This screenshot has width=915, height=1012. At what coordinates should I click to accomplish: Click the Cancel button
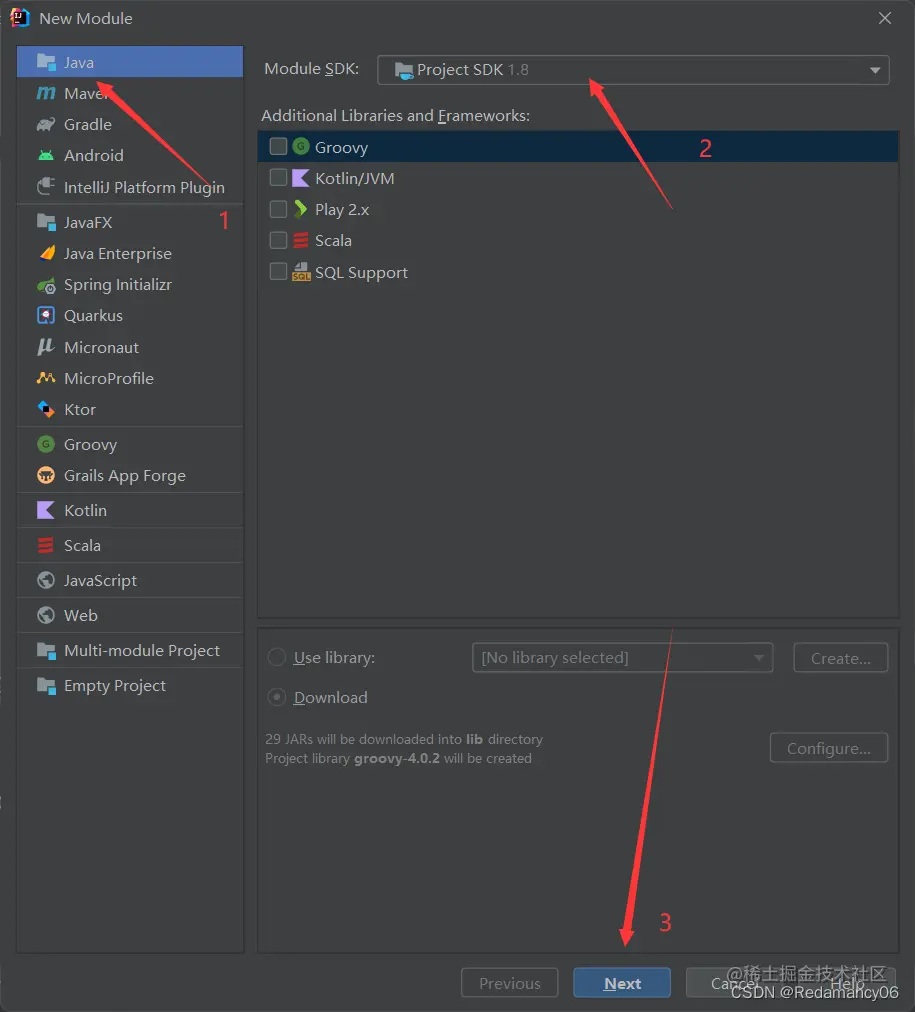click(733, 983)
